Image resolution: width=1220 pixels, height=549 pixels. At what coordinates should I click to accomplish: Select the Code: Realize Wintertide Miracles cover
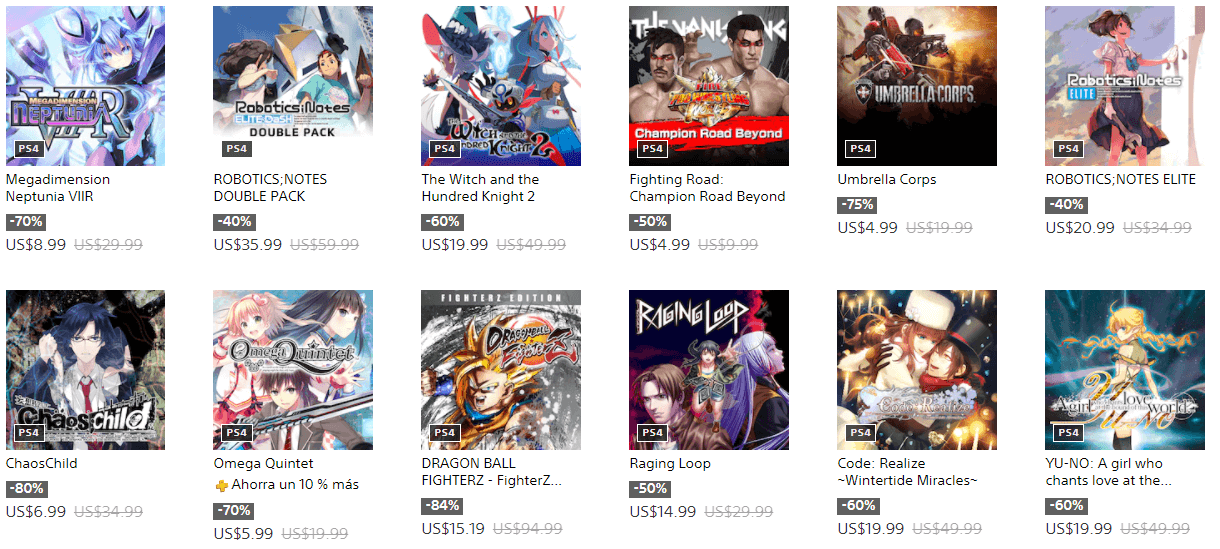[x=918, y=370]
